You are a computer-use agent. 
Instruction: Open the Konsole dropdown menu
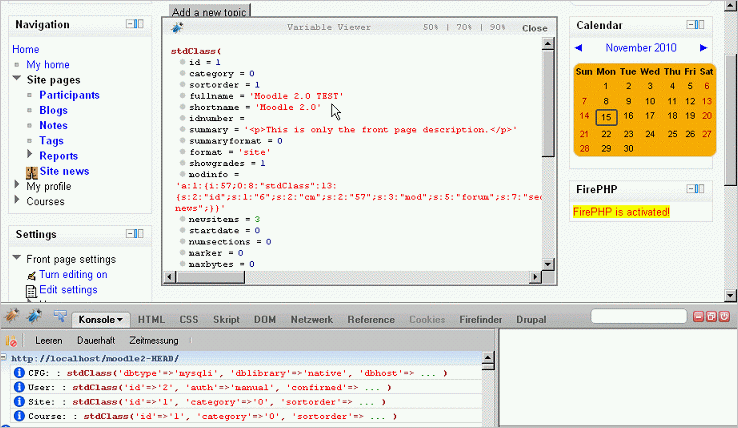click(x=104, y=319)
